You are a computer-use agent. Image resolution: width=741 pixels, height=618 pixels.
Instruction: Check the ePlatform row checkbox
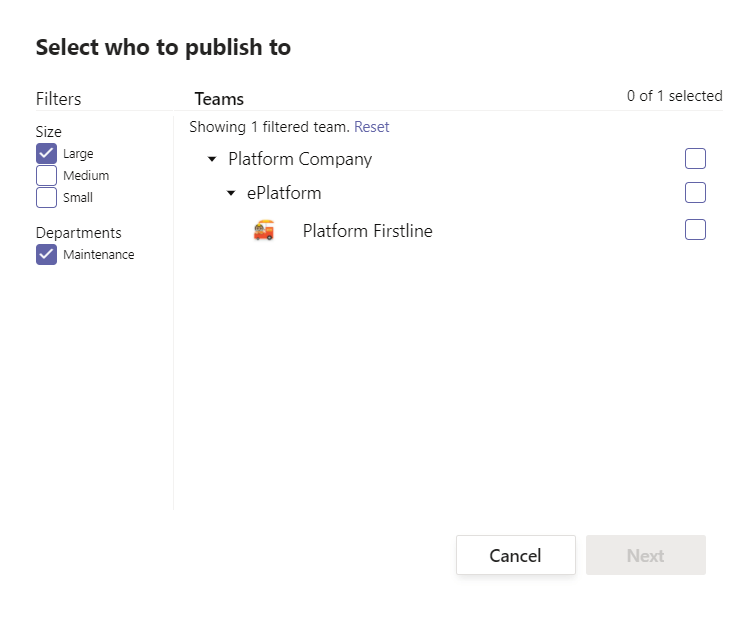point(695,193)
